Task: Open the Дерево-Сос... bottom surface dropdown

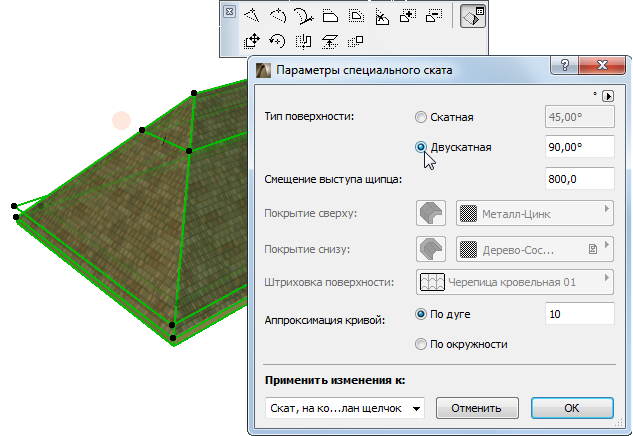Action: (x=535, y=249)
